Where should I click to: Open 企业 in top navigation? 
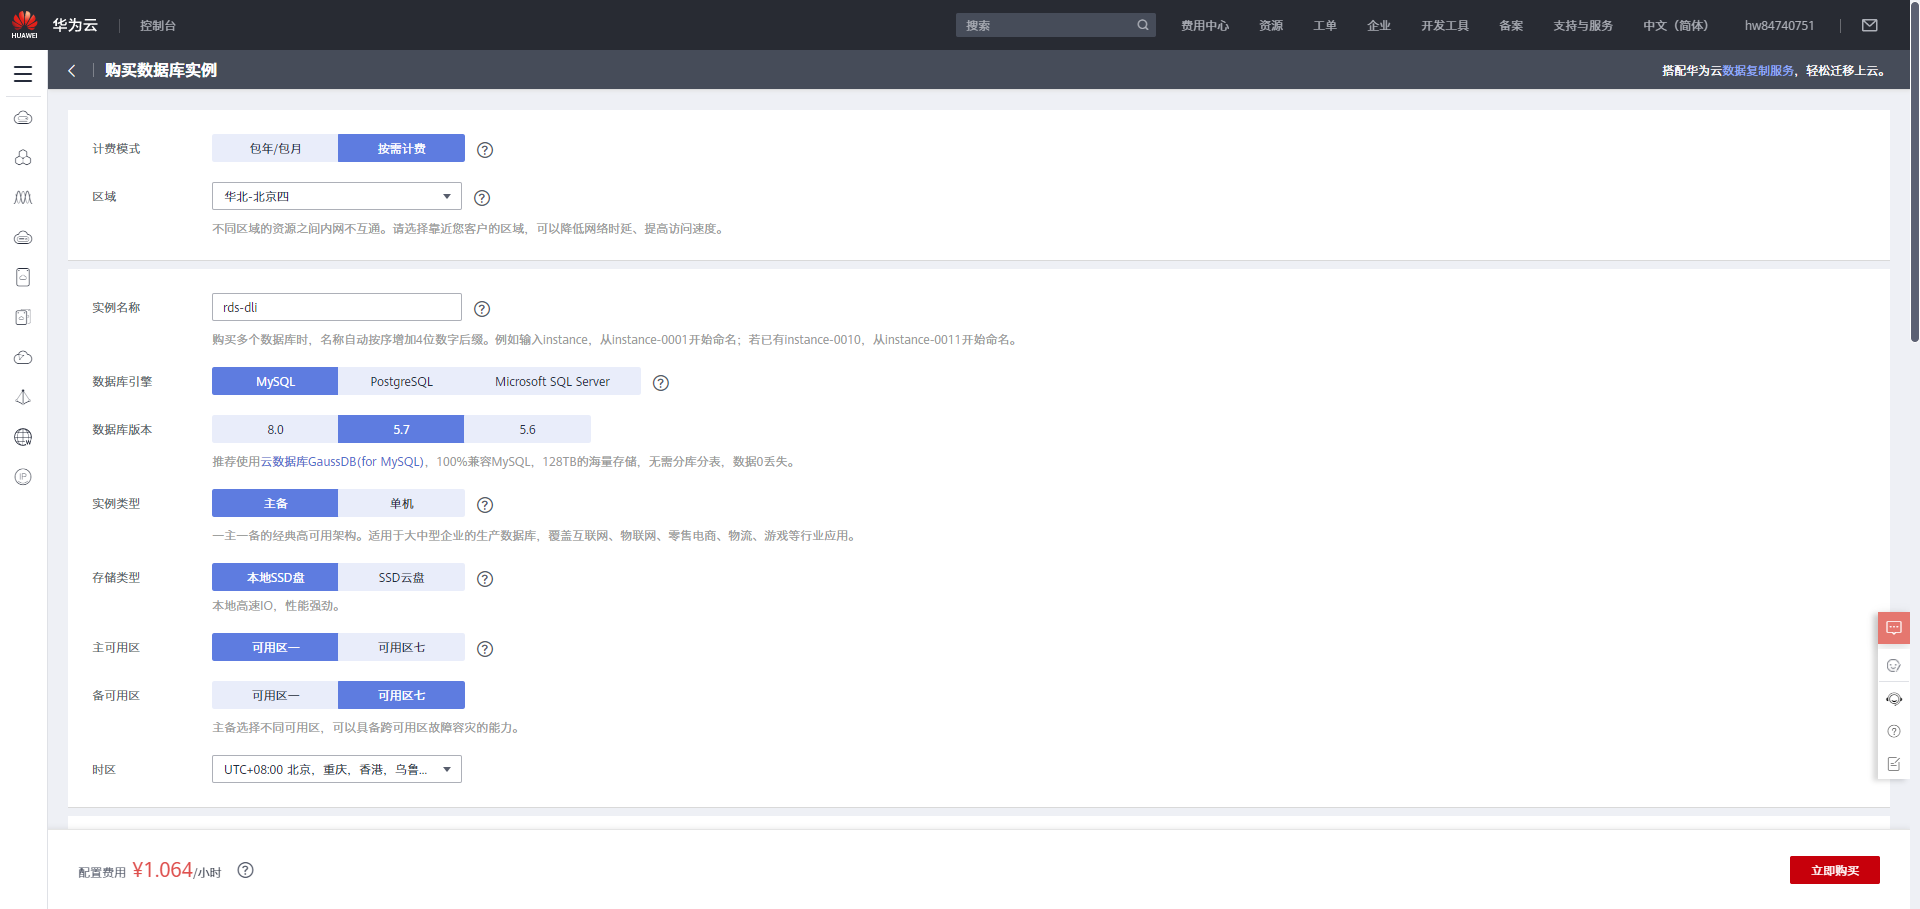coord(1379,25)
